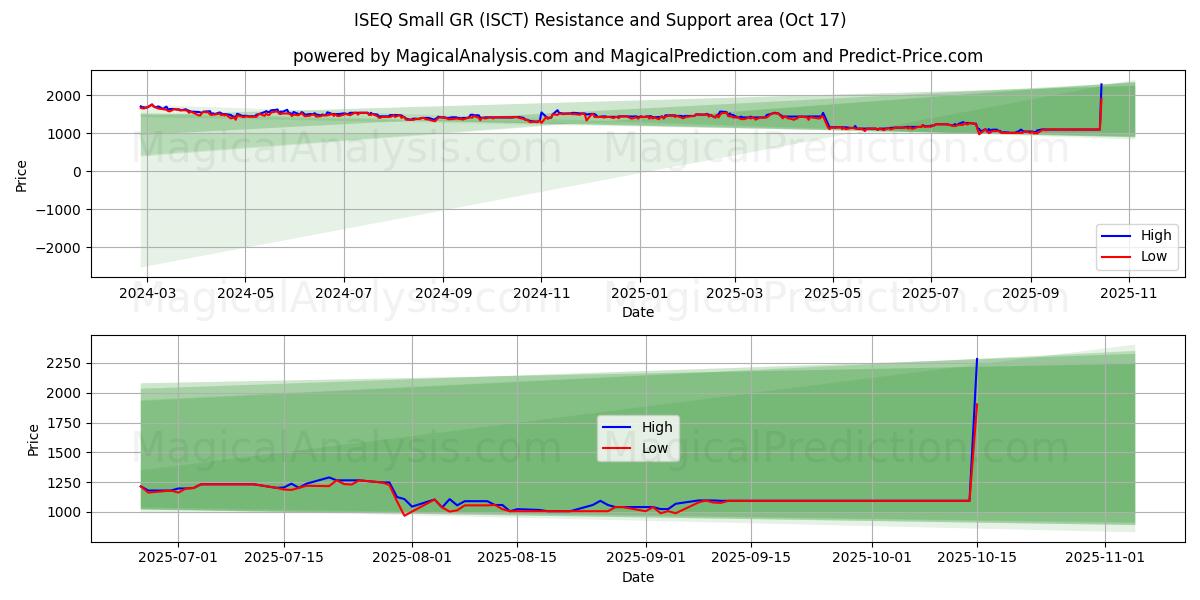This screenshot has height=600, width=1200.
Task: Click the Date x-axis label under bottom chart
Action: pyautogui.click(x=637, y=577)
